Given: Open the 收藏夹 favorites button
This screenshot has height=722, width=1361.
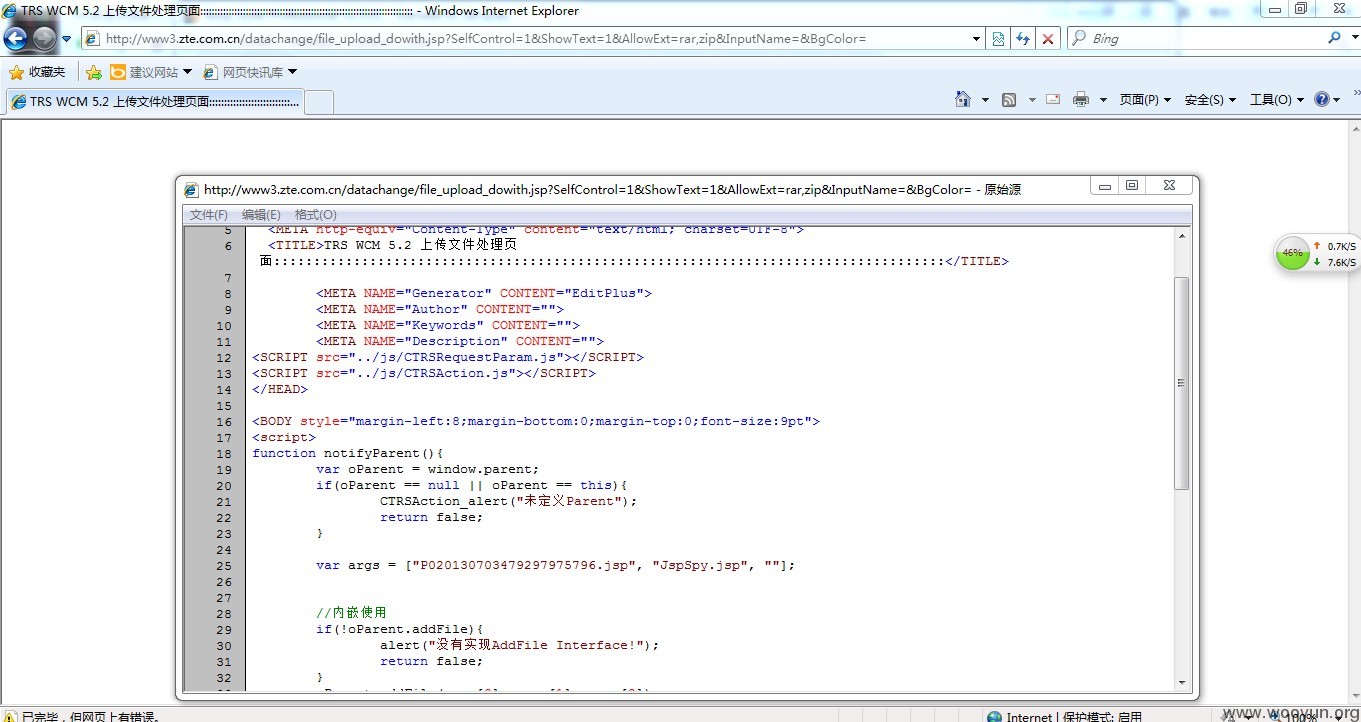Looking at the screenshot, I should pyautogui.click(x=37, y=72).
